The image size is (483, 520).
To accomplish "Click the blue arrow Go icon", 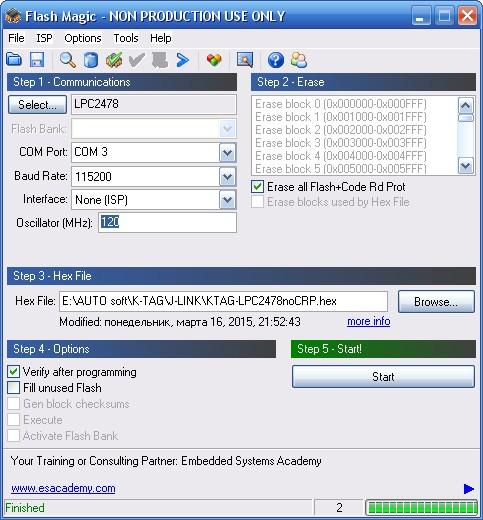I will point(182,60).
